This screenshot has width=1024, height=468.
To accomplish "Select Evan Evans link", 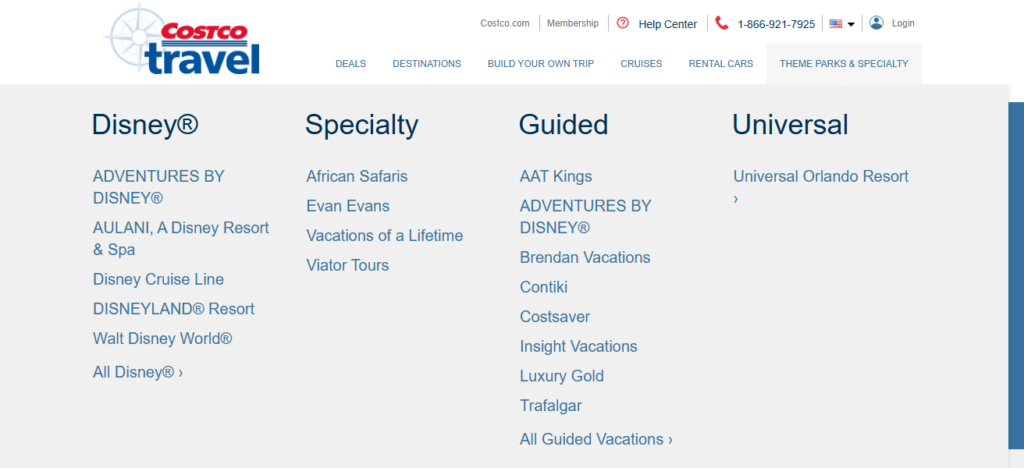I will click(x=348, y=206).
